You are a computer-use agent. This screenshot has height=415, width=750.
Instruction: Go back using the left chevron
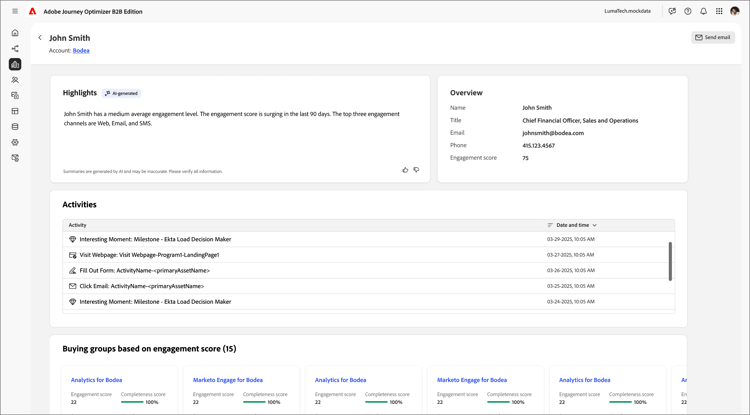point(40,38)
